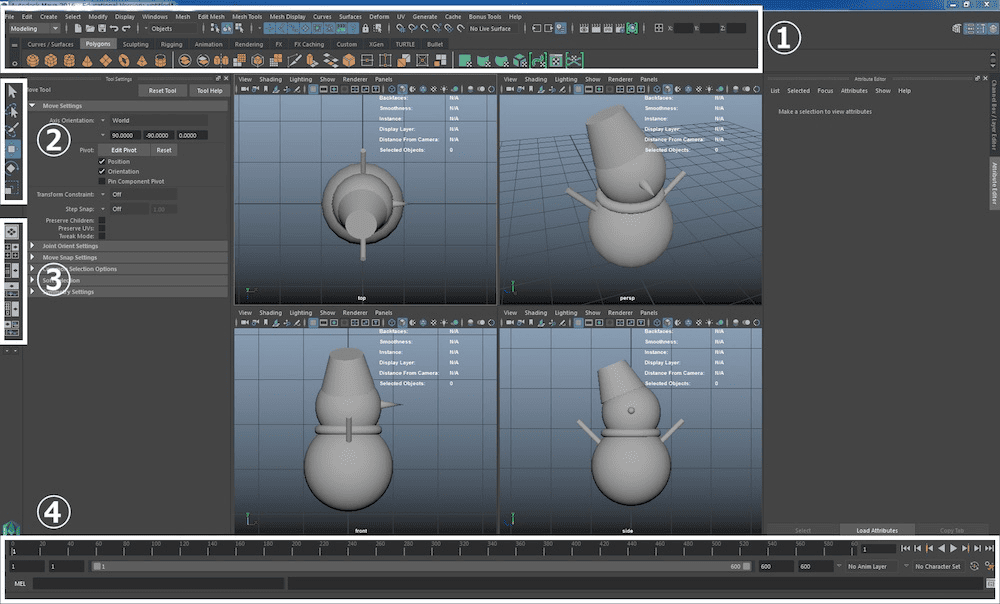
Task: Enable the Pin Component Pivot checkbox
Action: click(x=102, y=182)
